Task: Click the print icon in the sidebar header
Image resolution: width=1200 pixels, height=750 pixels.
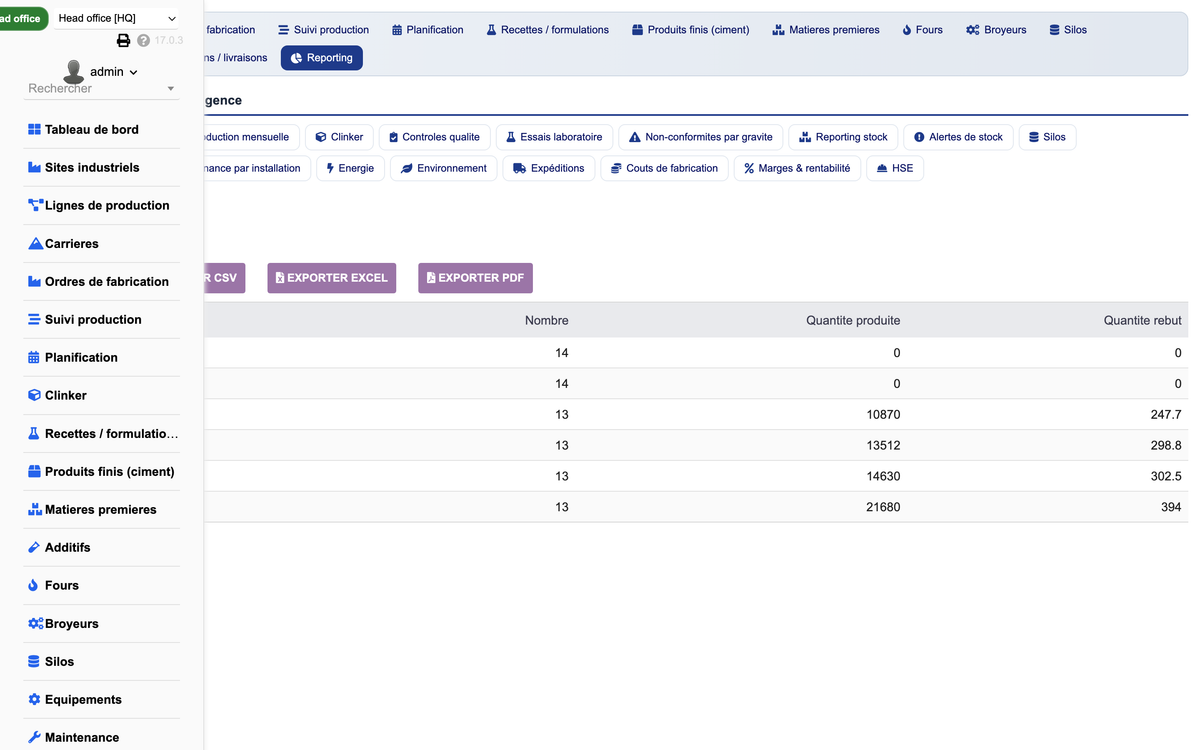Action: [124, 41]
